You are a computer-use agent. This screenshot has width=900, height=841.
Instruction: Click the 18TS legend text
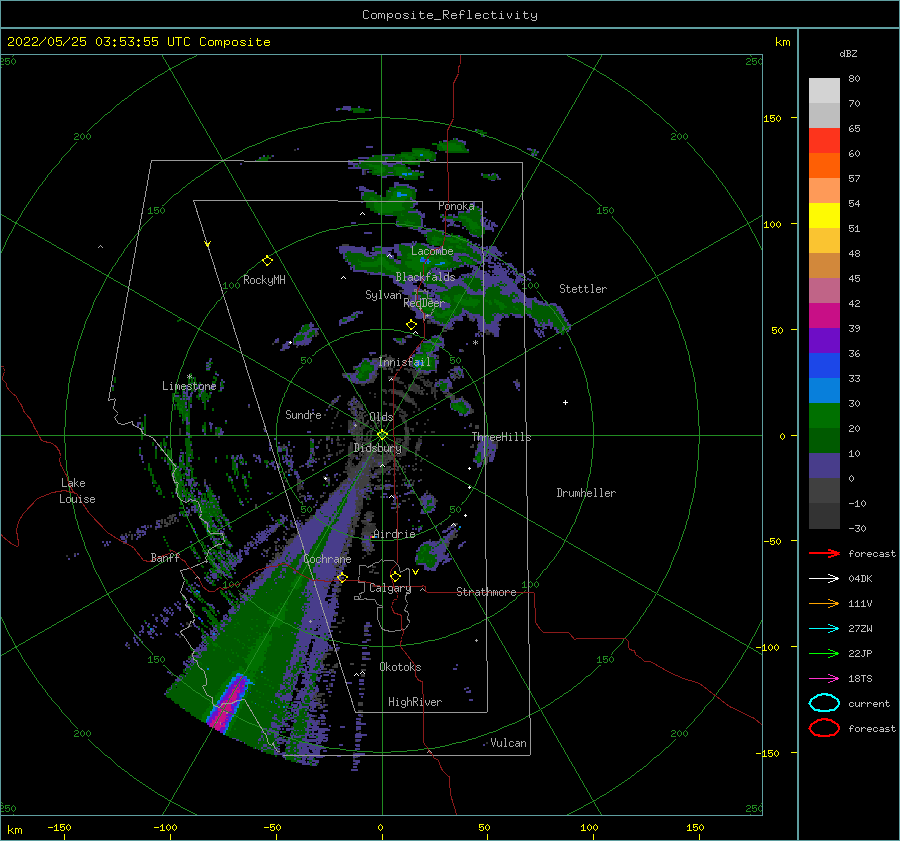860,679
